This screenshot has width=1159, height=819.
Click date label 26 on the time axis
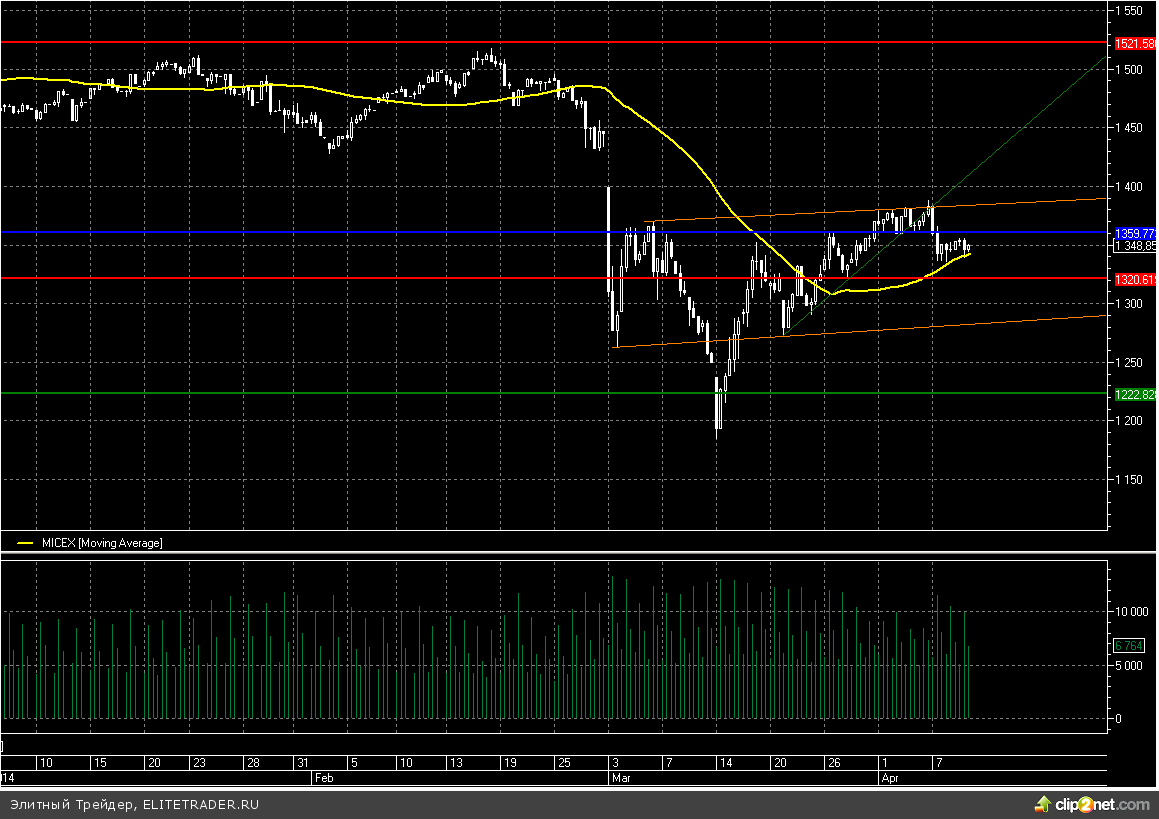834,763
